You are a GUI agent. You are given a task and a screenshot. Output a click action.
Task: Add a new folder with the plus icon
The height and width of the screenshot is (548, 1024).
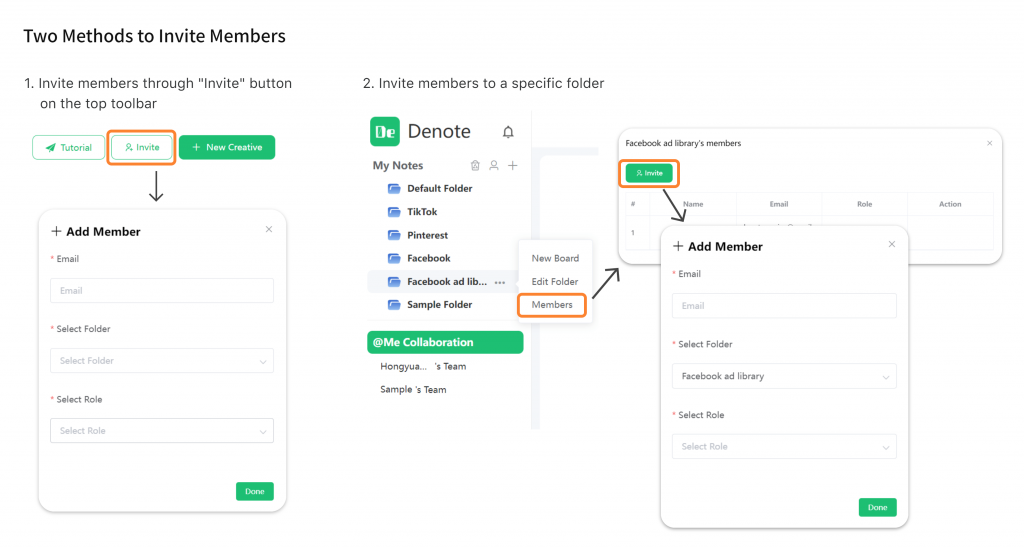tap(513, 165)
